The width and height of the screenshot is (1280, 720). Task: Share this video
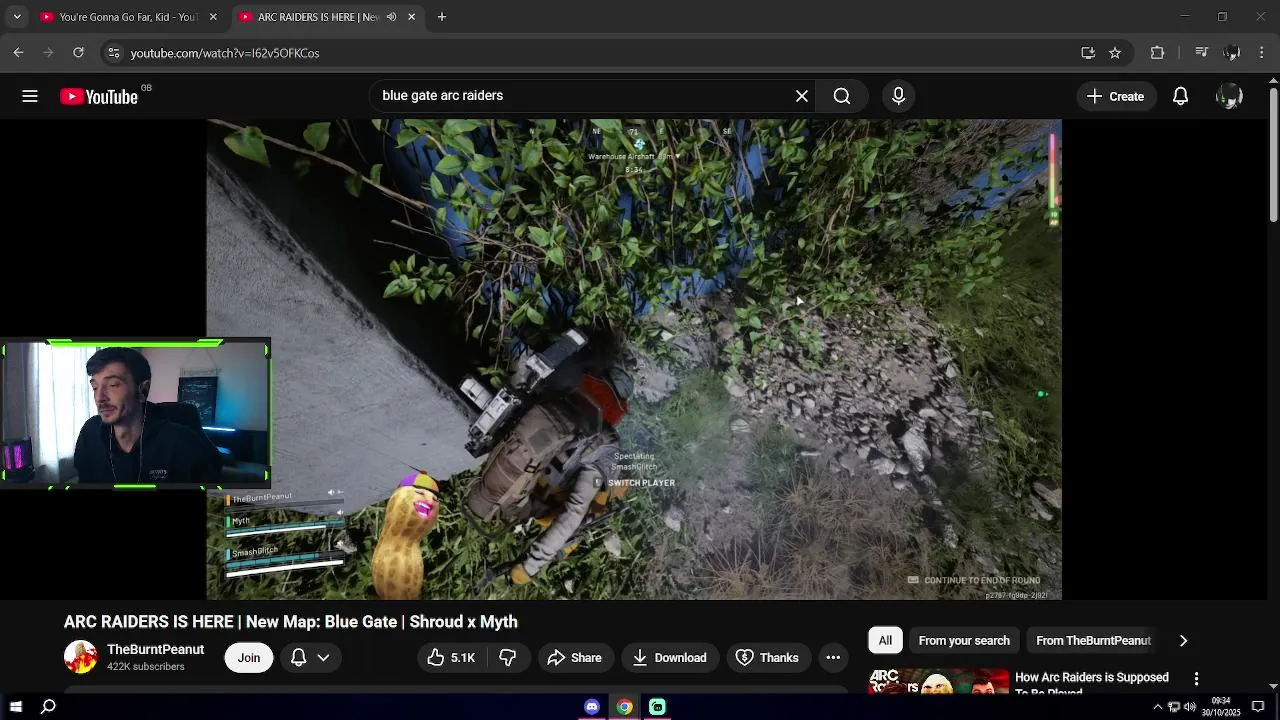(x=575, y=657)
